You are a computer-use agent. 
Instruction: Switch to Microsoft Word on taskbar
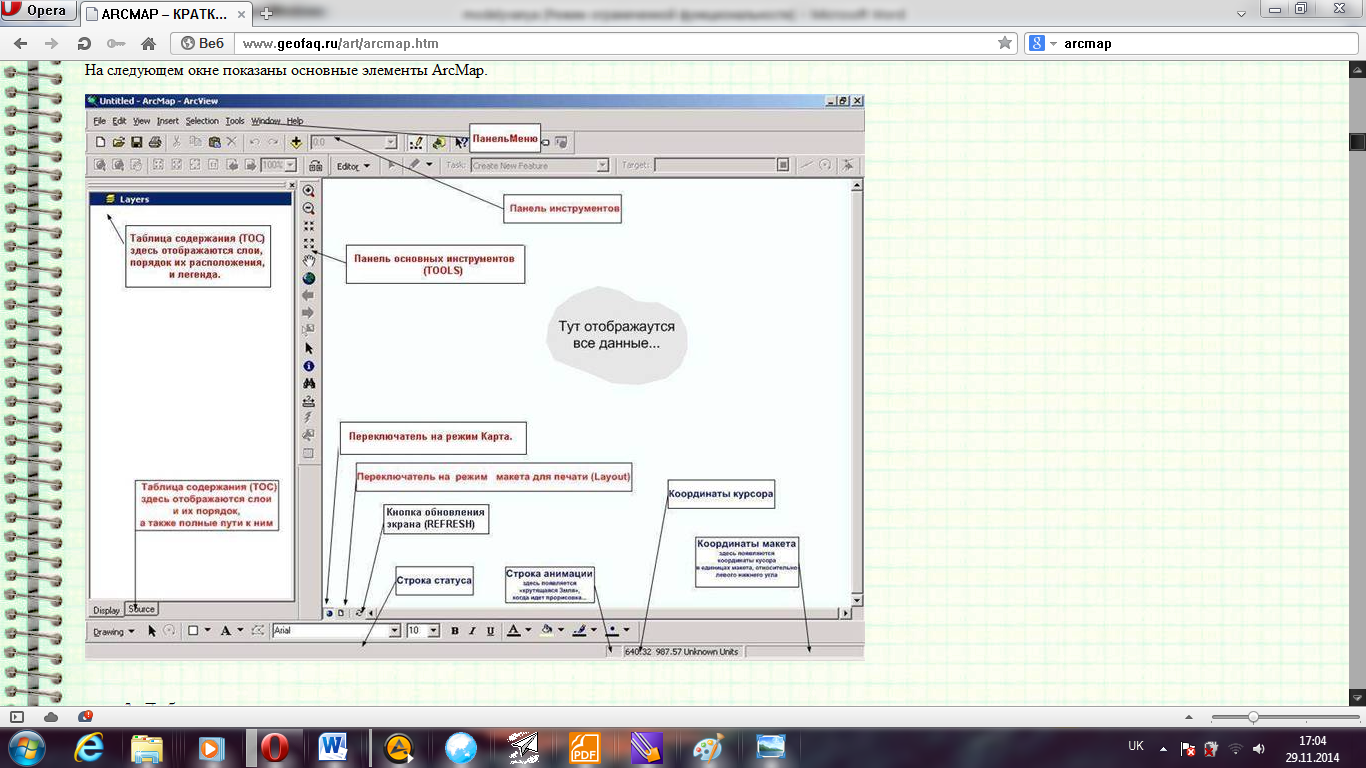point(333,747)
